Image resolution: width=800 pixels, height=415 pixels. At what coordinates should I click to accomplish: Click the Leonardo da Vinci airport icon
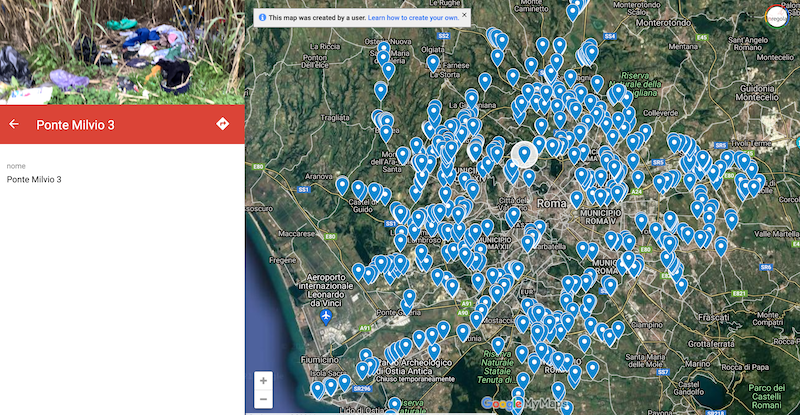click(326, 316)
